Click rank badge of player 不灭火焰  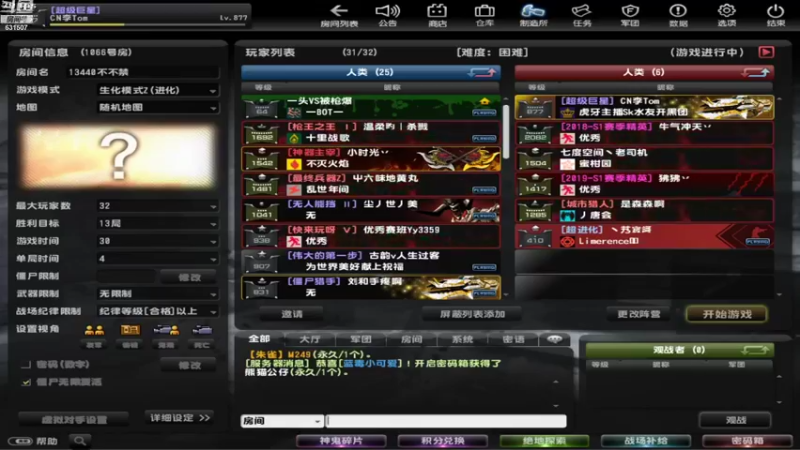pyautogui.click(x=261, y=160)
